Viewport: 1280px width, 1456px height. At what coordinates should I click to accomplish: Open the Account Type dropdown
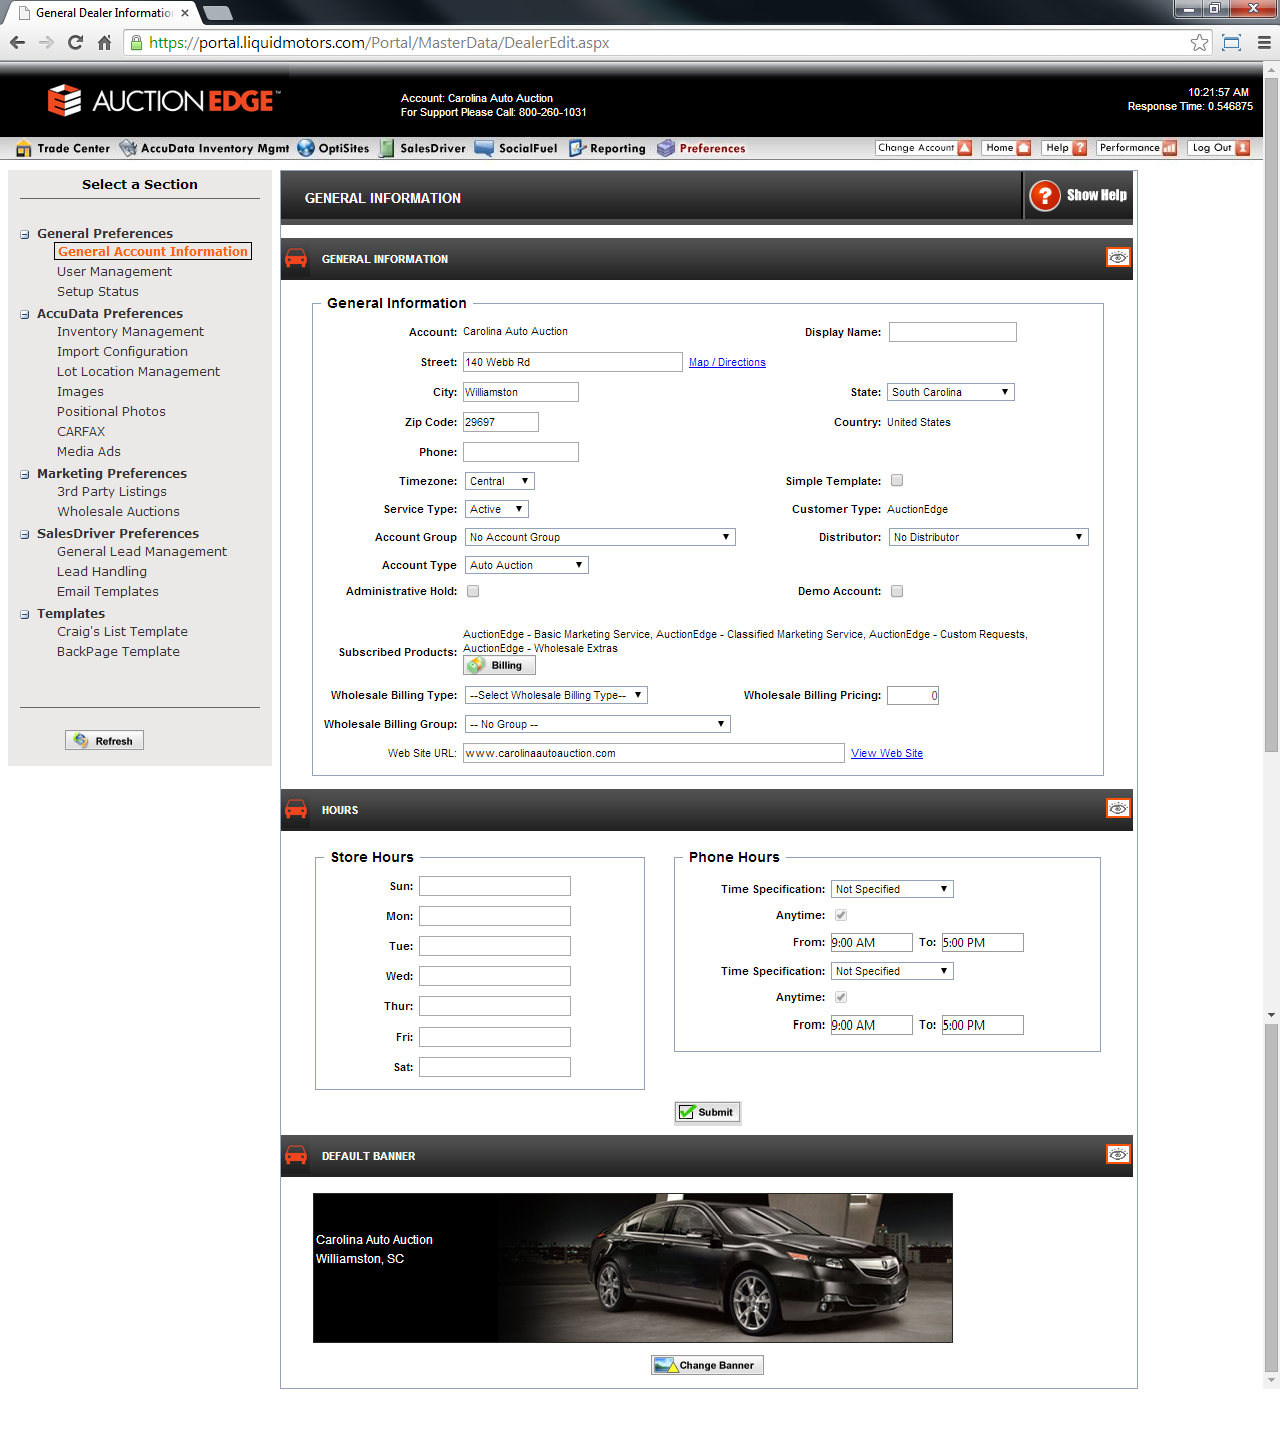point(527,565)
